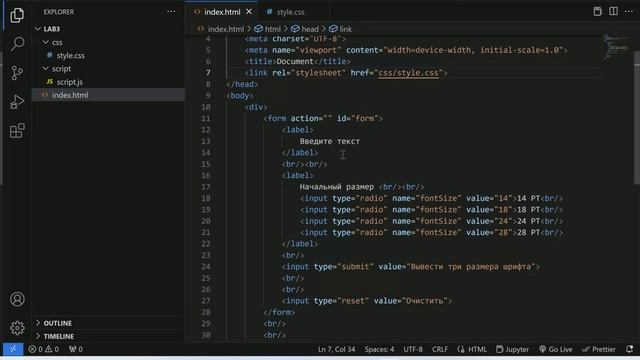This screenshot has height=360, width=640.
Task: Collapse the css folder
Action: (57, 42)
